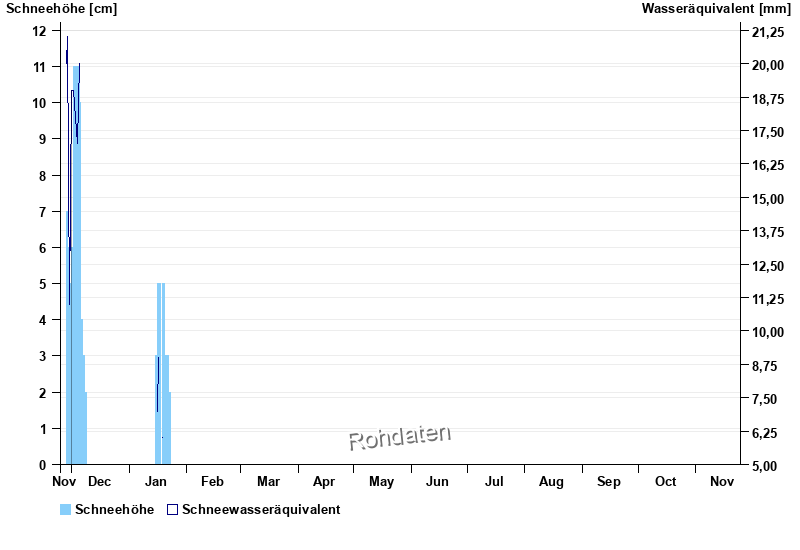The width and height of the screenshot is (800, 550).
Task: Click the 12 tick on snow height axis
Action: coord(39,31)
